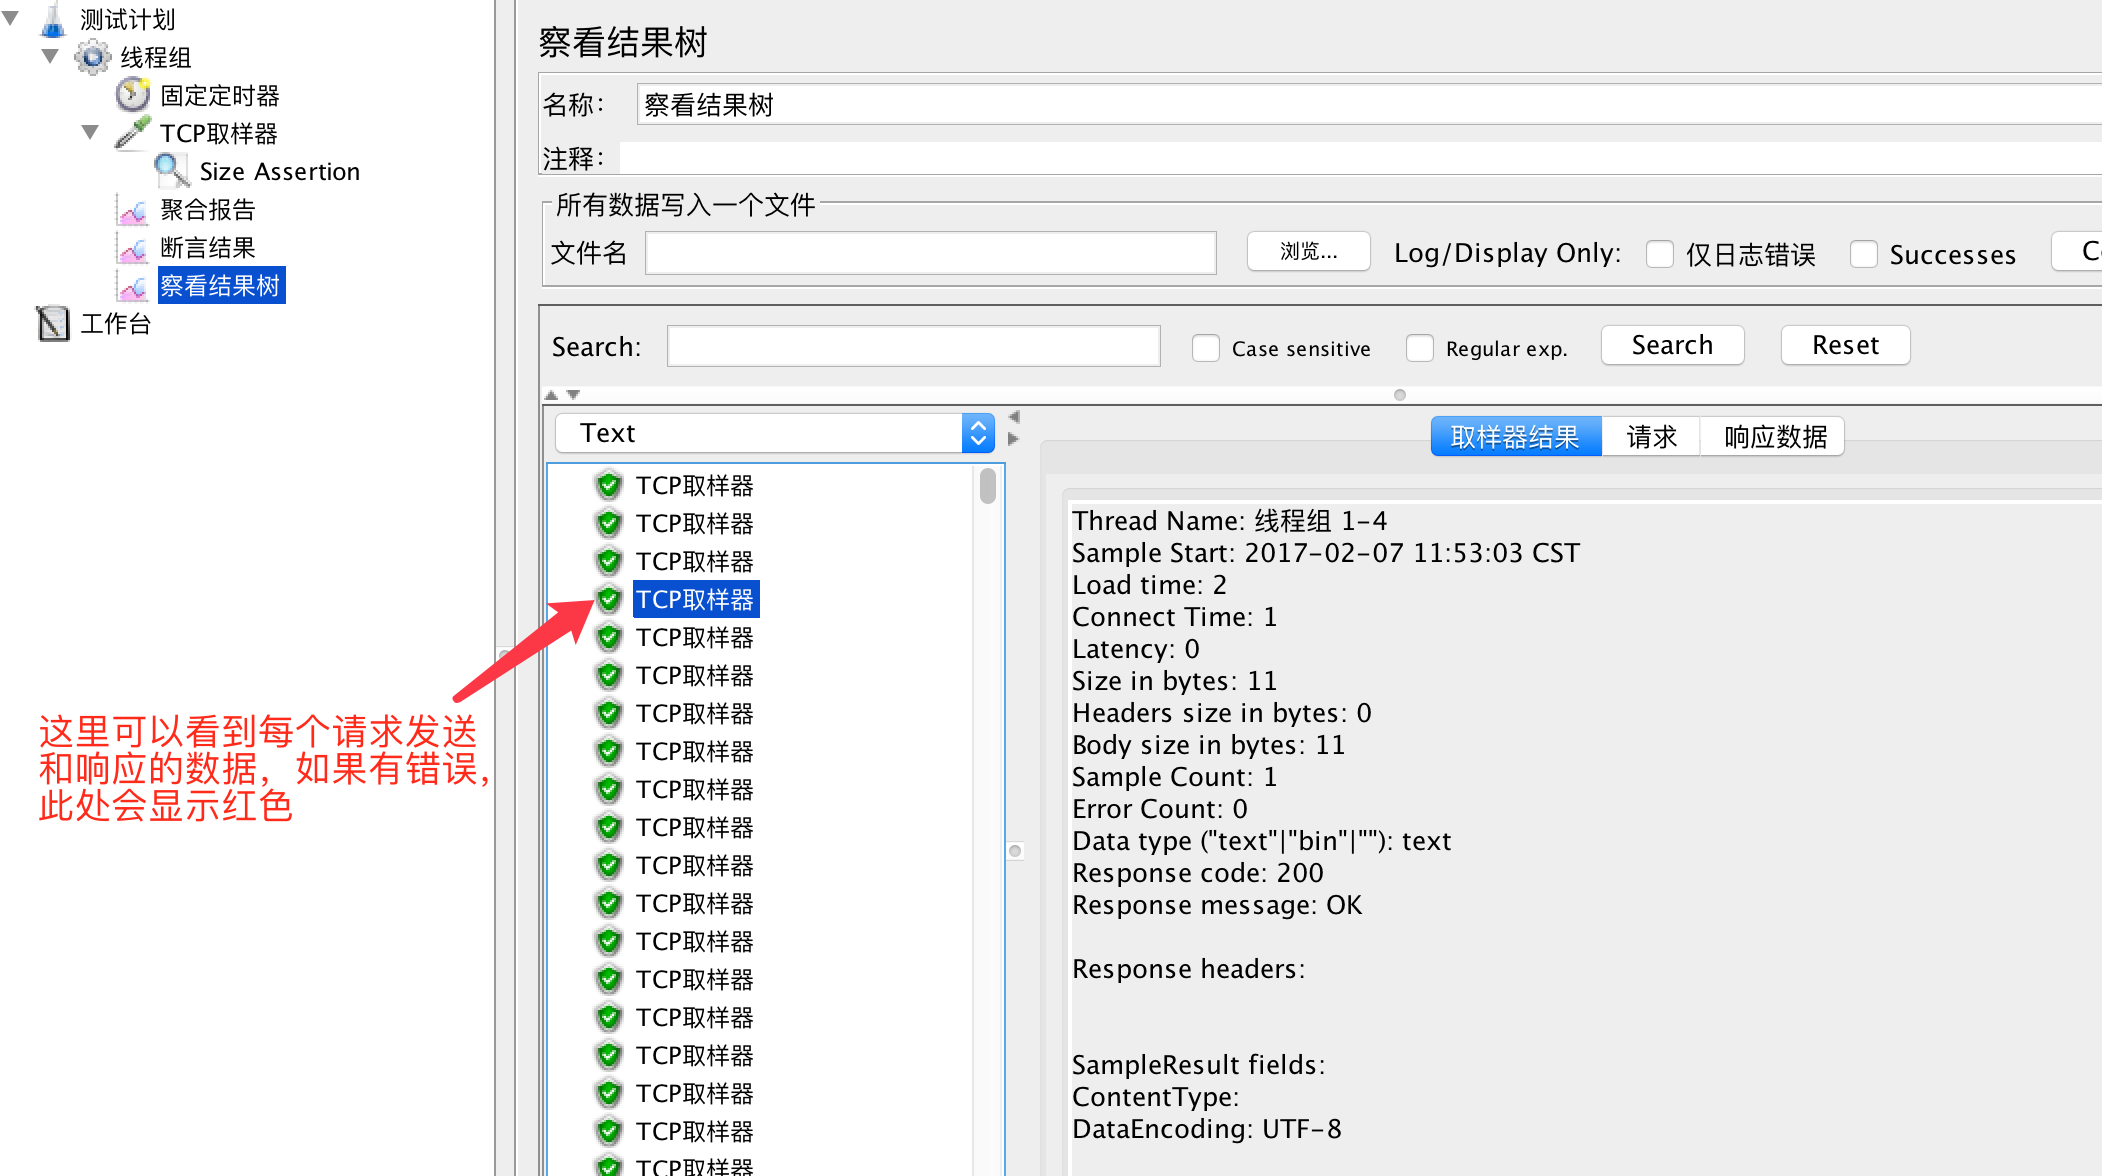Click the TCP取样器 sampler icon in the tree

tap(133, 132)
